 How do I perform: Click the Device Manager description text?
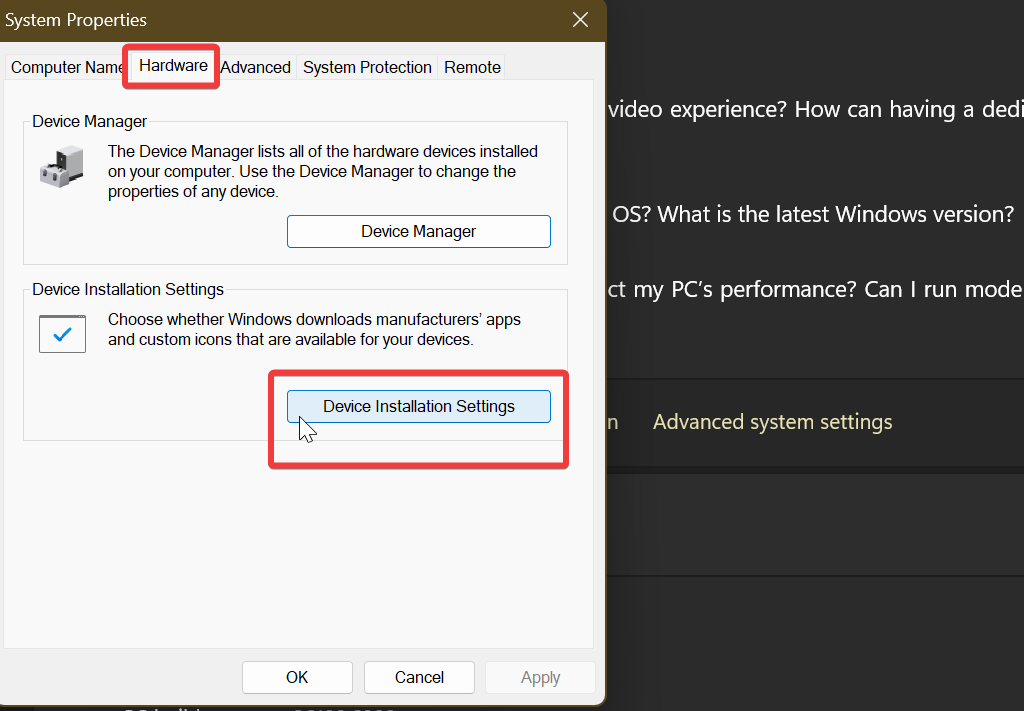click(x=320, y=171)
